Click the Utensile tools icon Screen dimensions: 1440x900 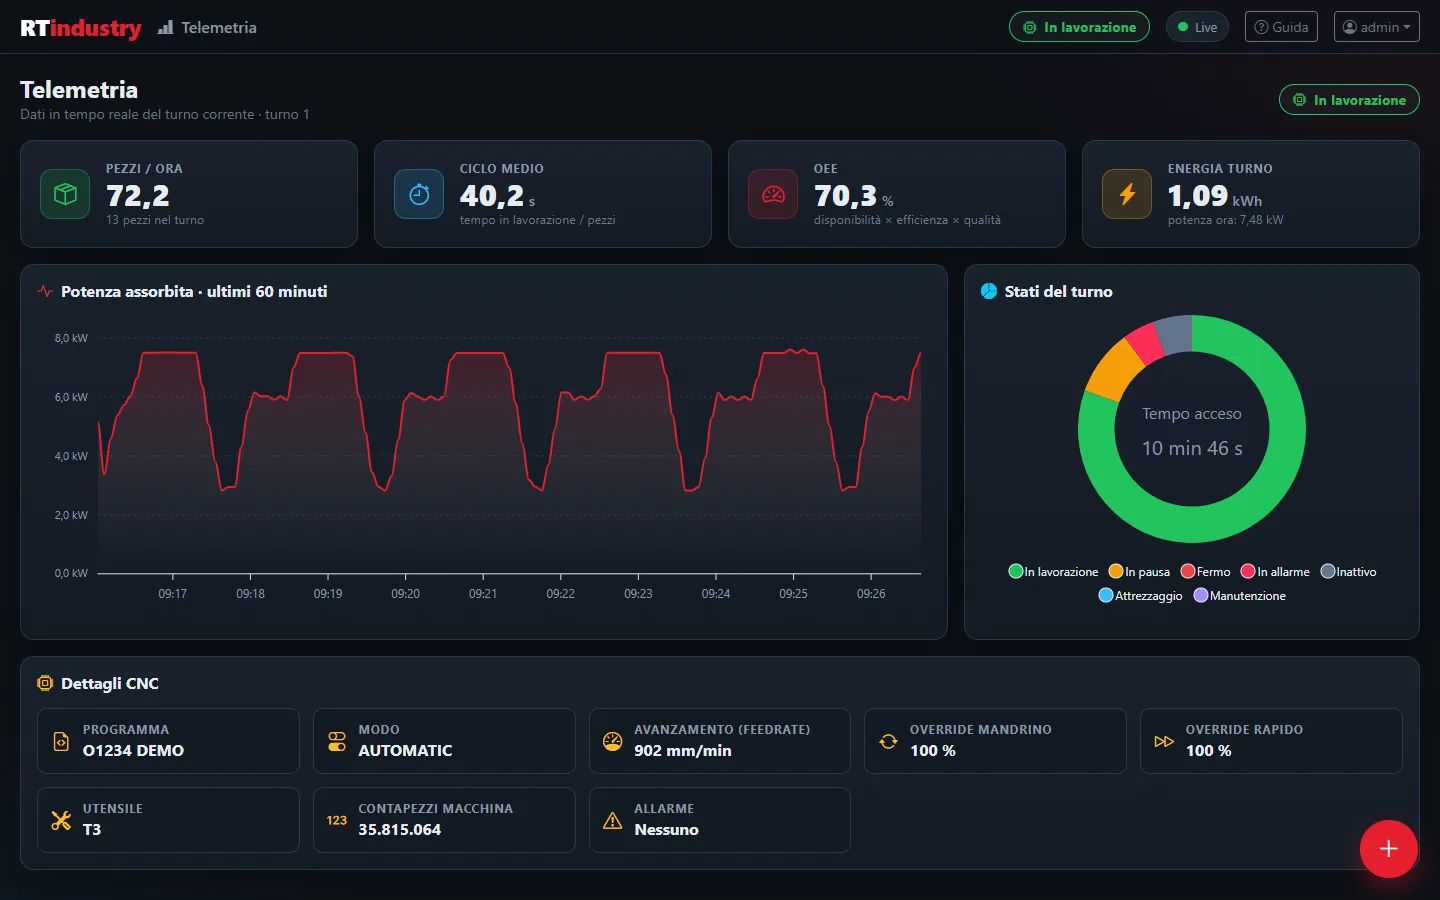coord(61,820)
